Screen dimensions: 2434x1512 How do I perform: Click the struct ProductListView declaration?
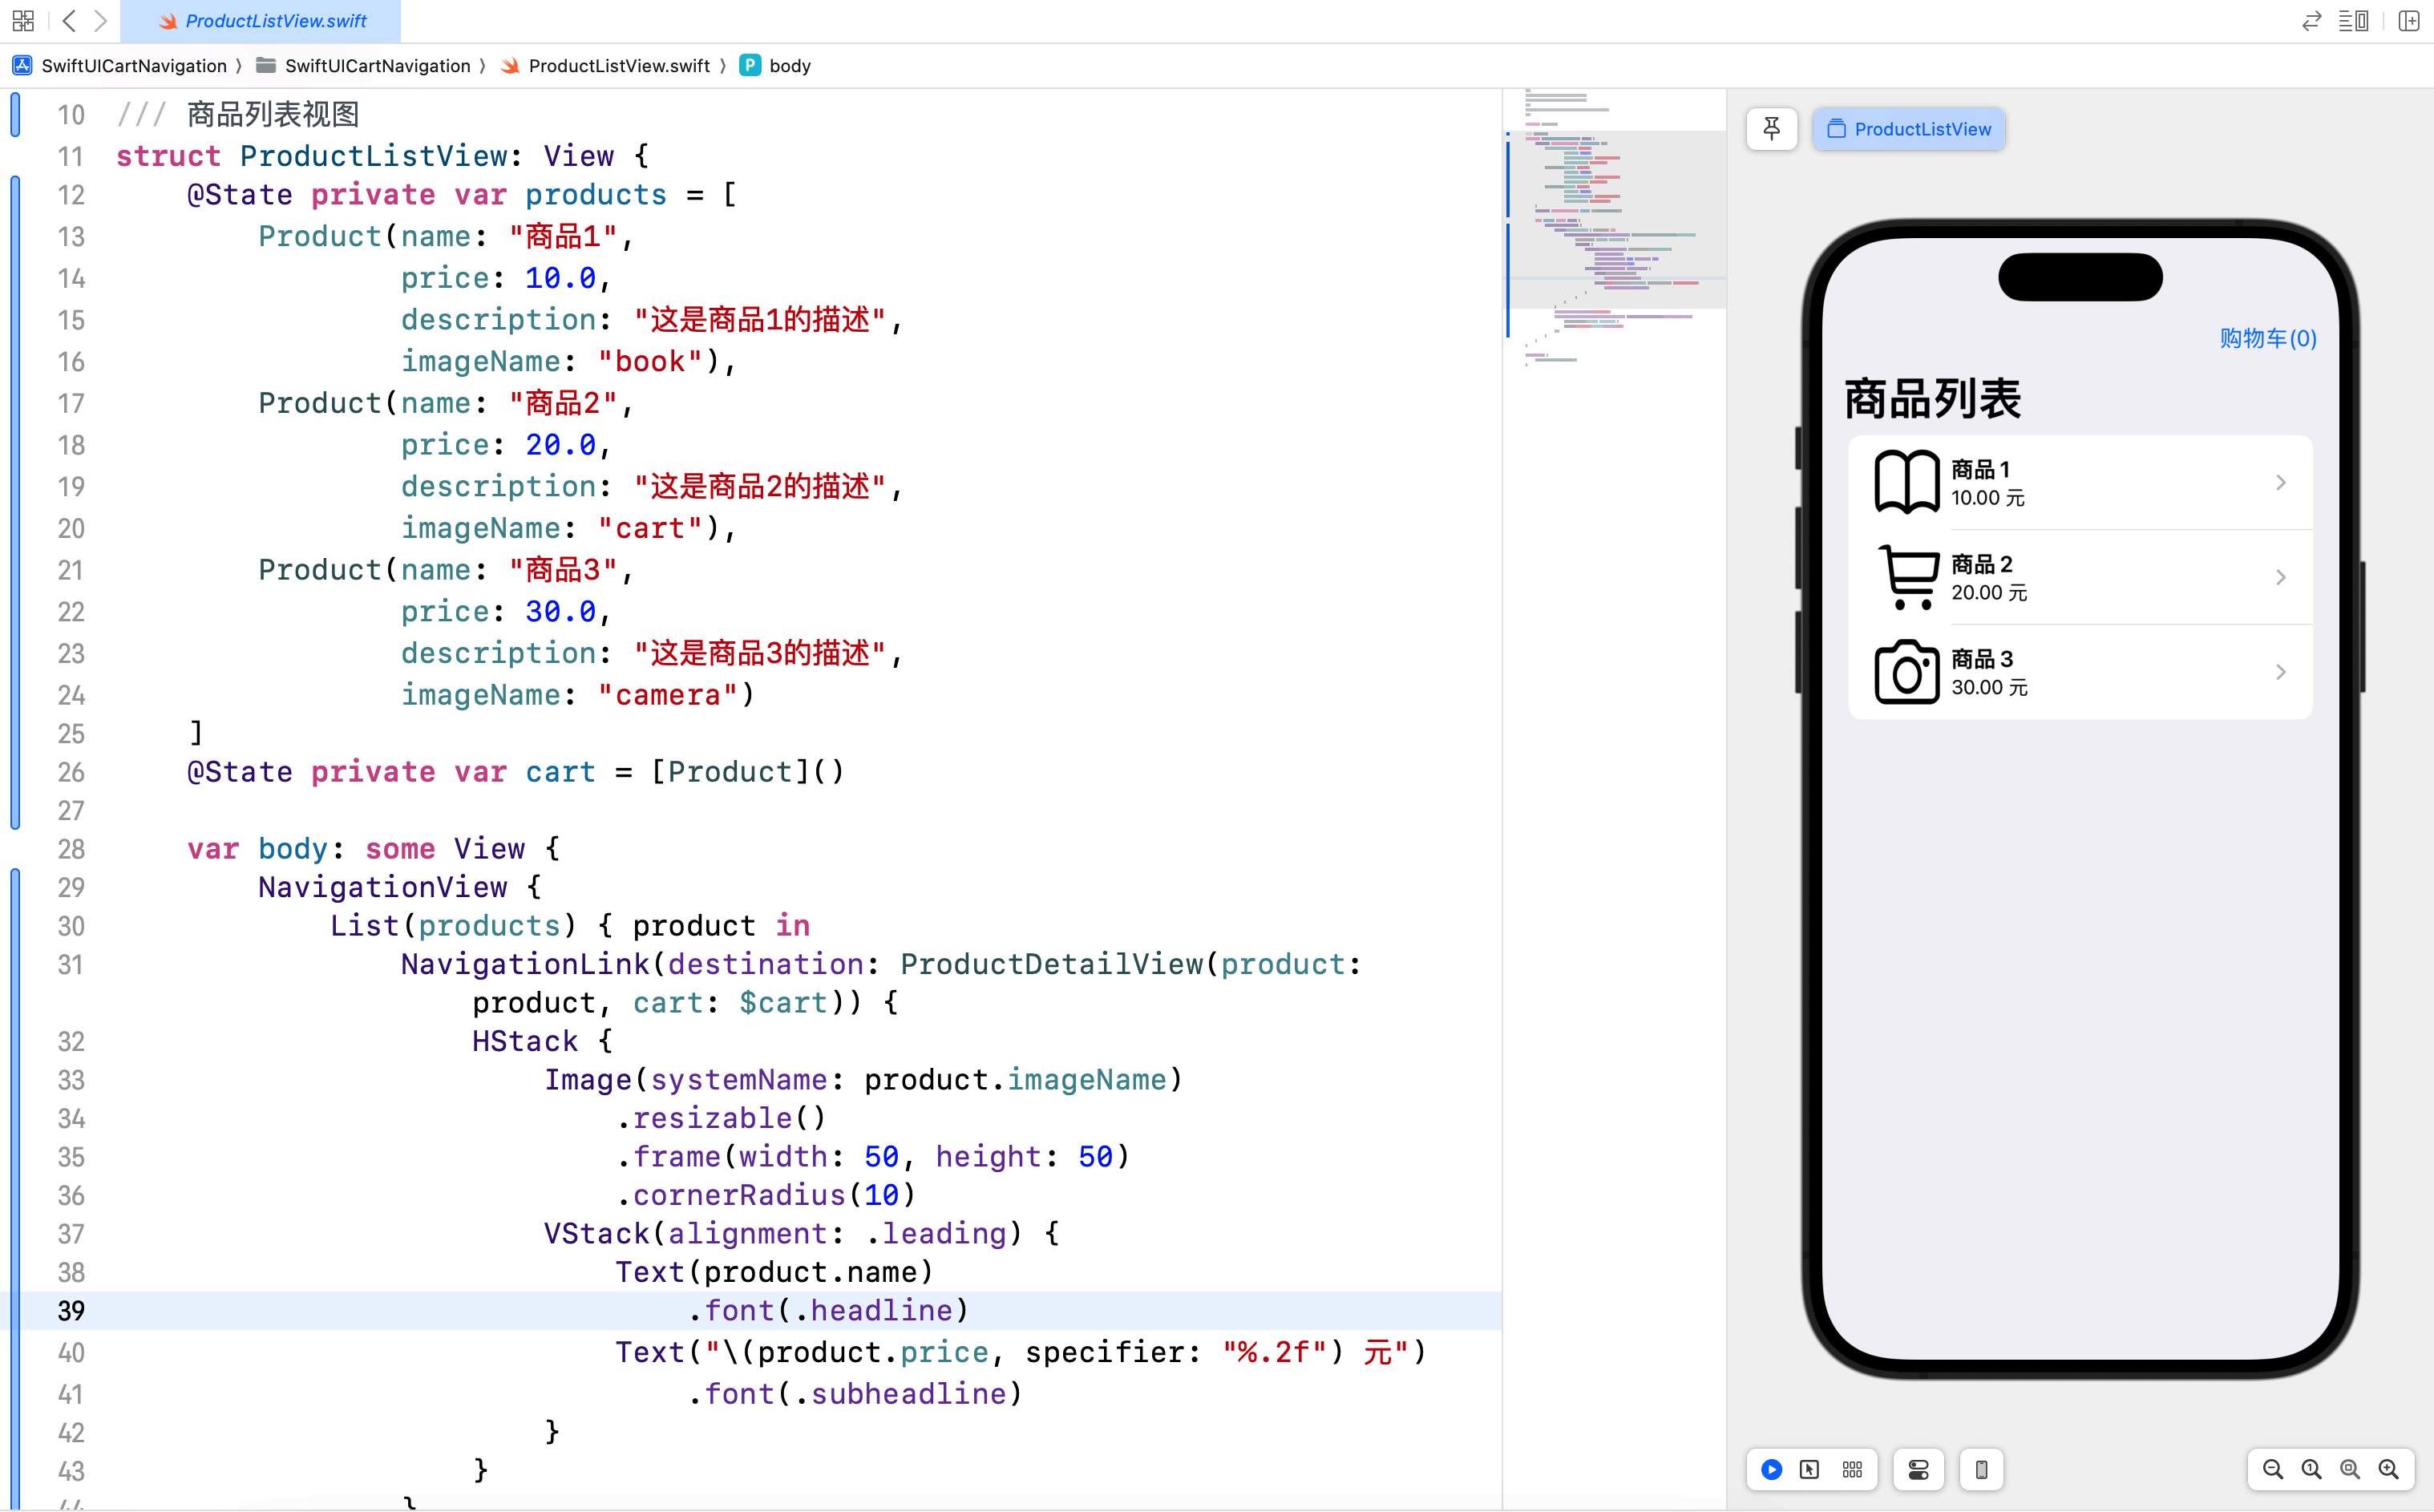click(x=383, y=156)
